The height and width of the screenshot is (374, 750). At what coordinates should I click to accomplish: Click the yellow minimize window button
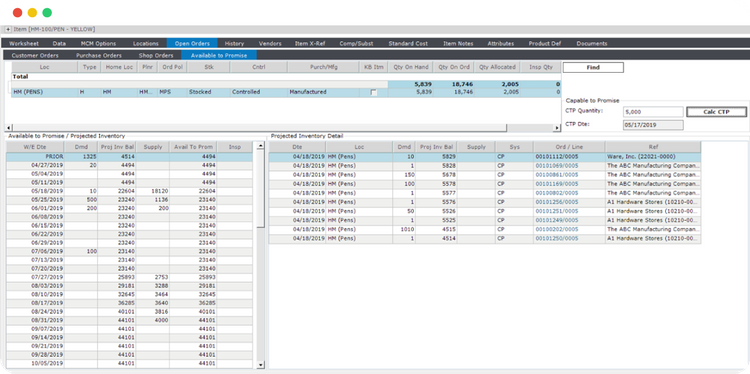click(x=32, y=12)
